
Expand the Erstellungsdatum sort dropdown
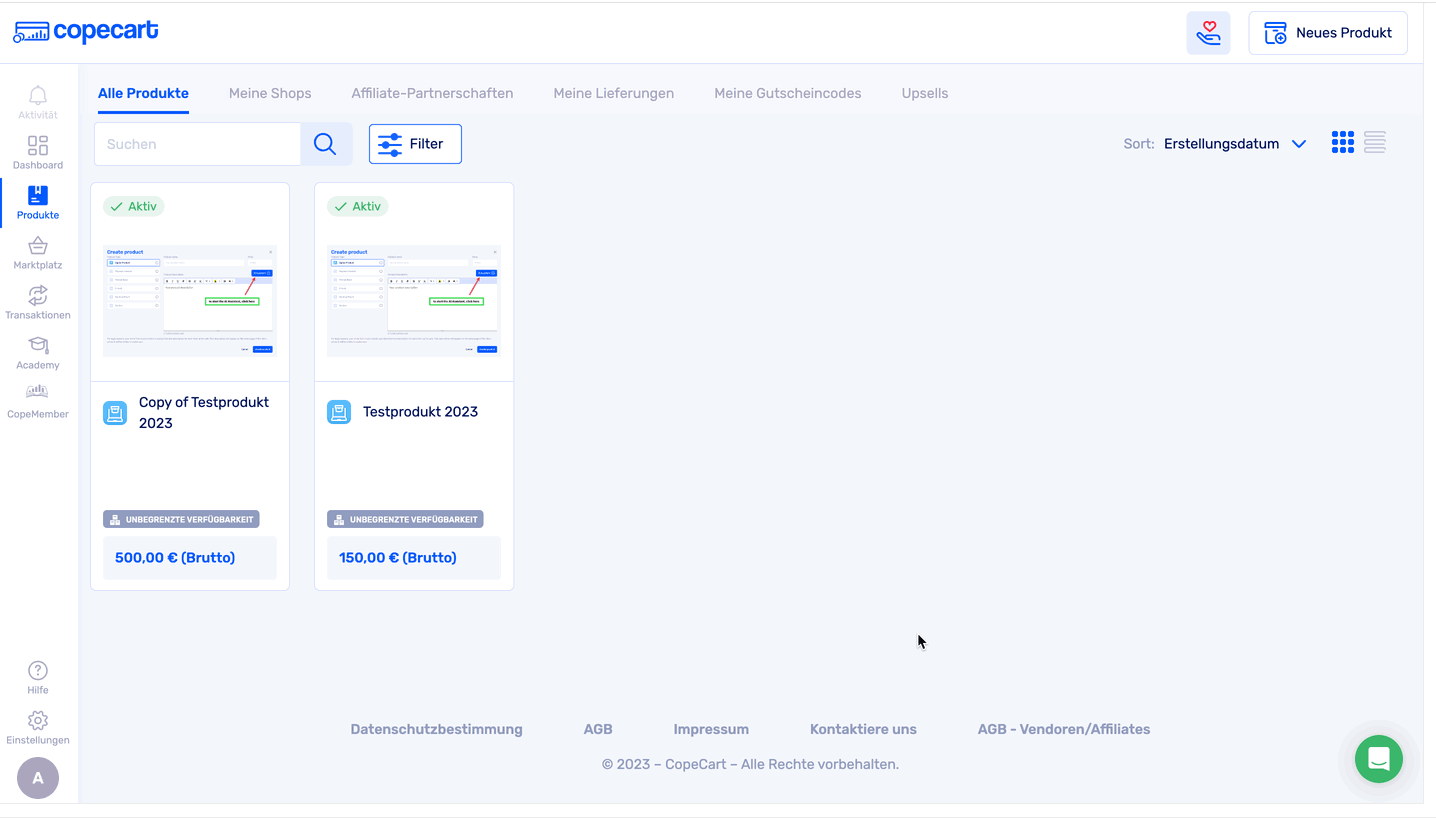point(1235,144)
